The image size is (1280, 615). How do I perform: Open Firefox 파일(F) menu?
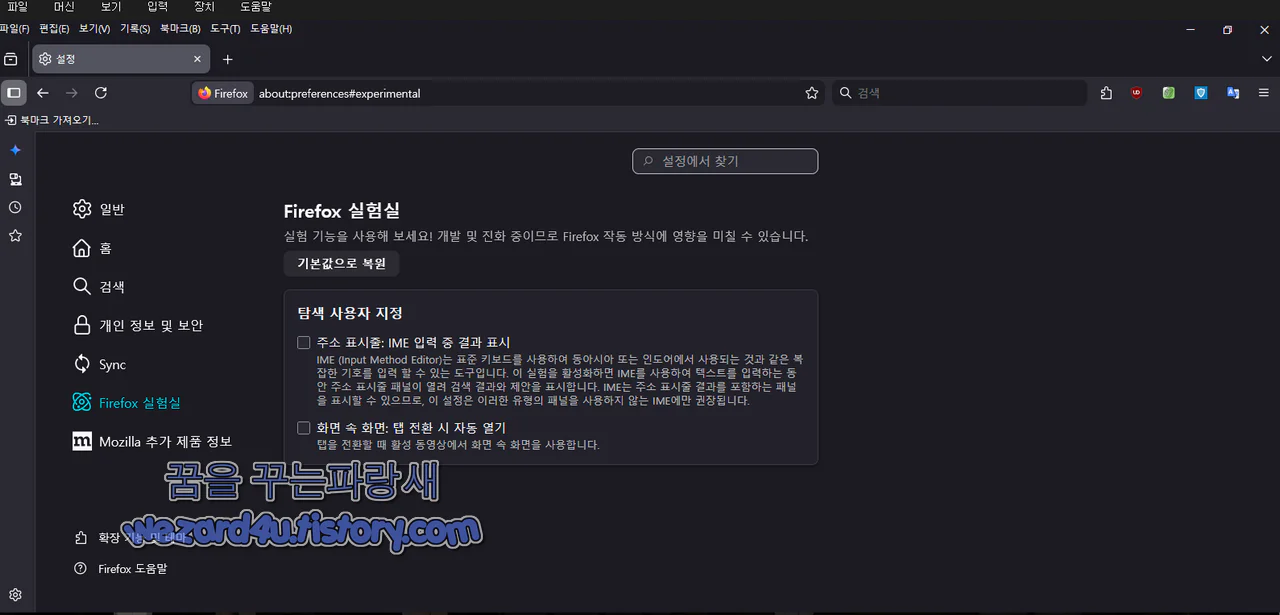tap(15, 29)
